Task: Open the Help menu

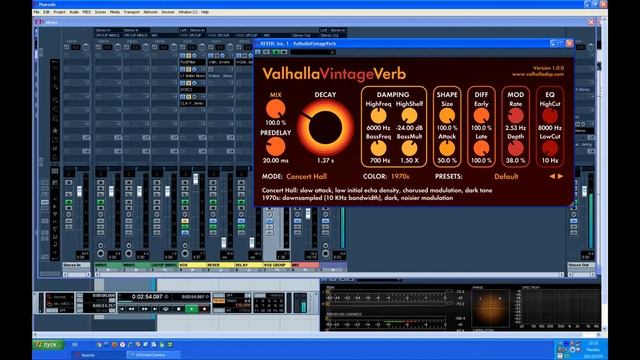Action: 205,12
